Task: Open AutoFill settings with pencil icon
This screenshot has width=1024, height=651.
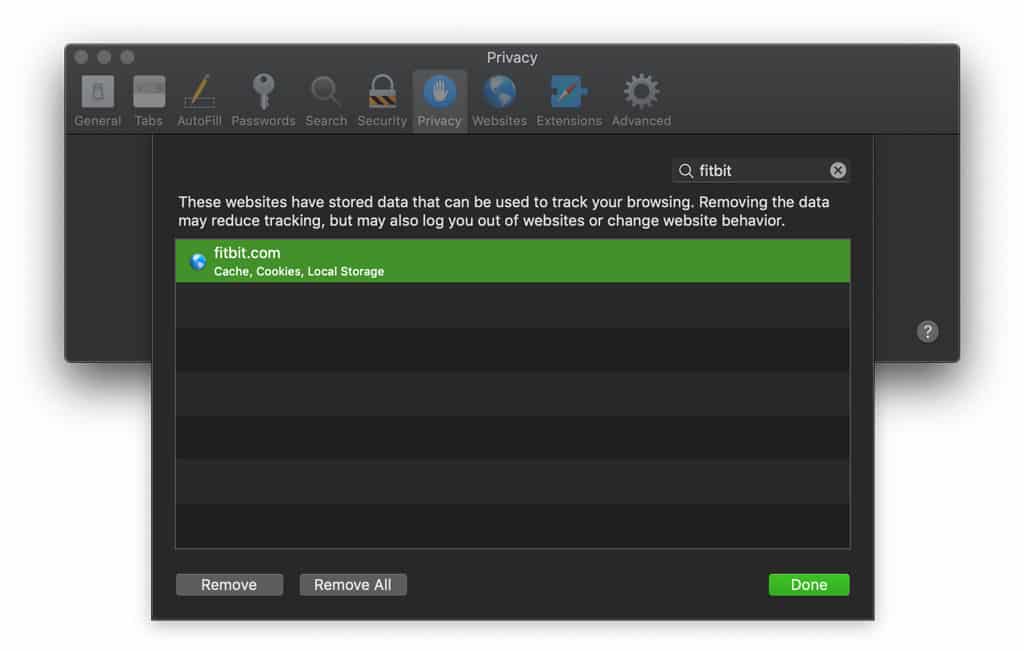Action: (199, 101)
